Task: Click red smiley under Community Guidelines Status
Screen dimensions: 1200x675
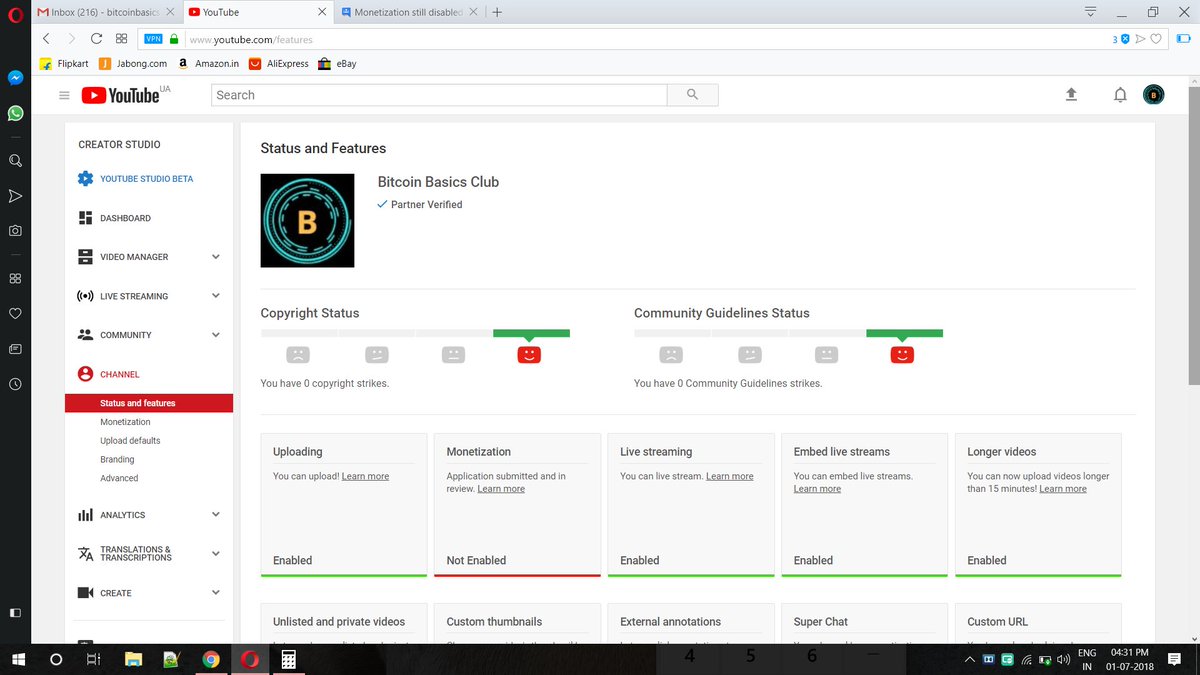Action: coord(902,354)
